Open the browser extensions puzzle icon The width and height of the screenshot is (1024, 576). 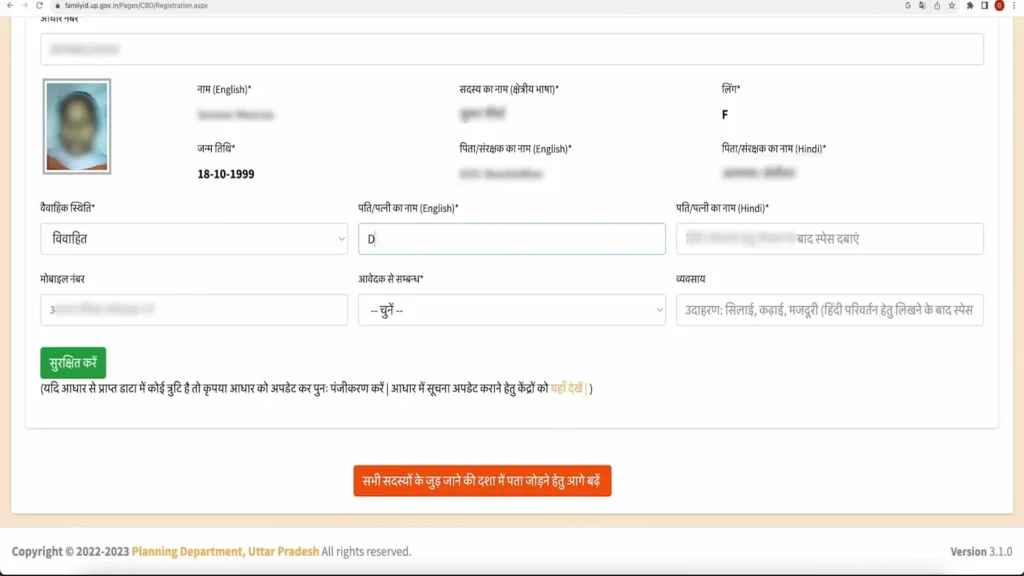[x=970, y=5]
